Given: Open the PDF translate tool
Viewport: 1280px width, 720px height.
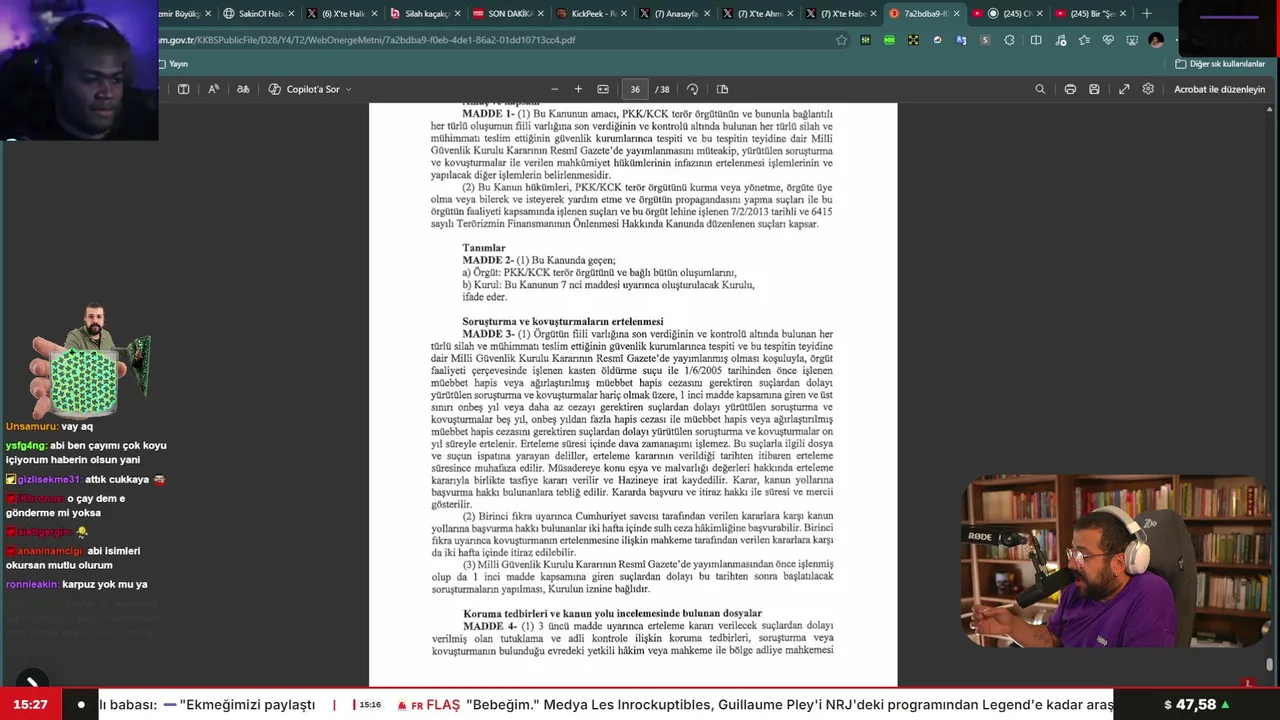Looking at the screenshot, I should pos(243,89).
